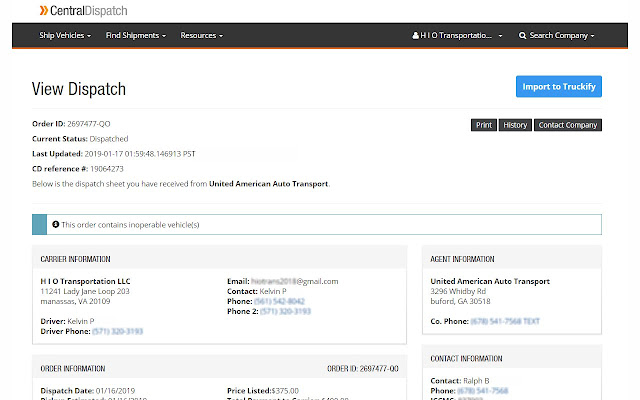Click buford, GA 30518 text

pos(460,301)
